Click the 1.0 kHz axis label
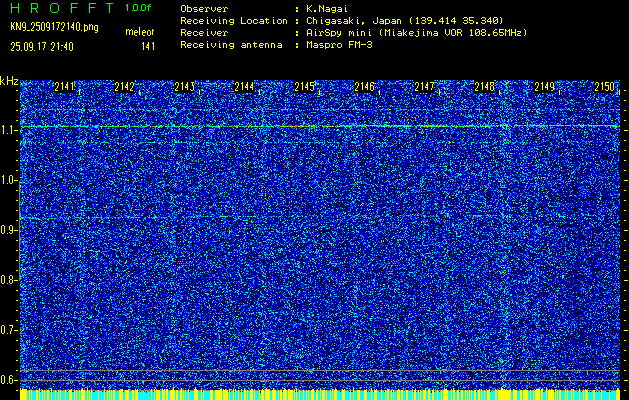Viewport: 629px width, 400px height. [x=8, y=181]
